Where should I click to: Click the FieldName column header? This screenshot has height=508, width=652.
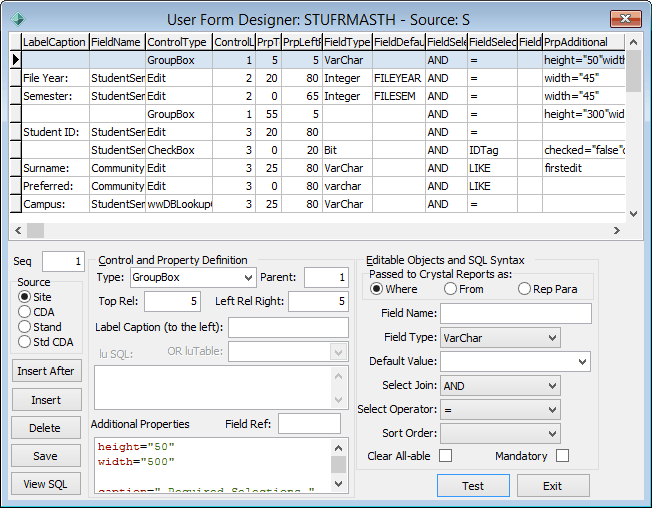[117, 42]
